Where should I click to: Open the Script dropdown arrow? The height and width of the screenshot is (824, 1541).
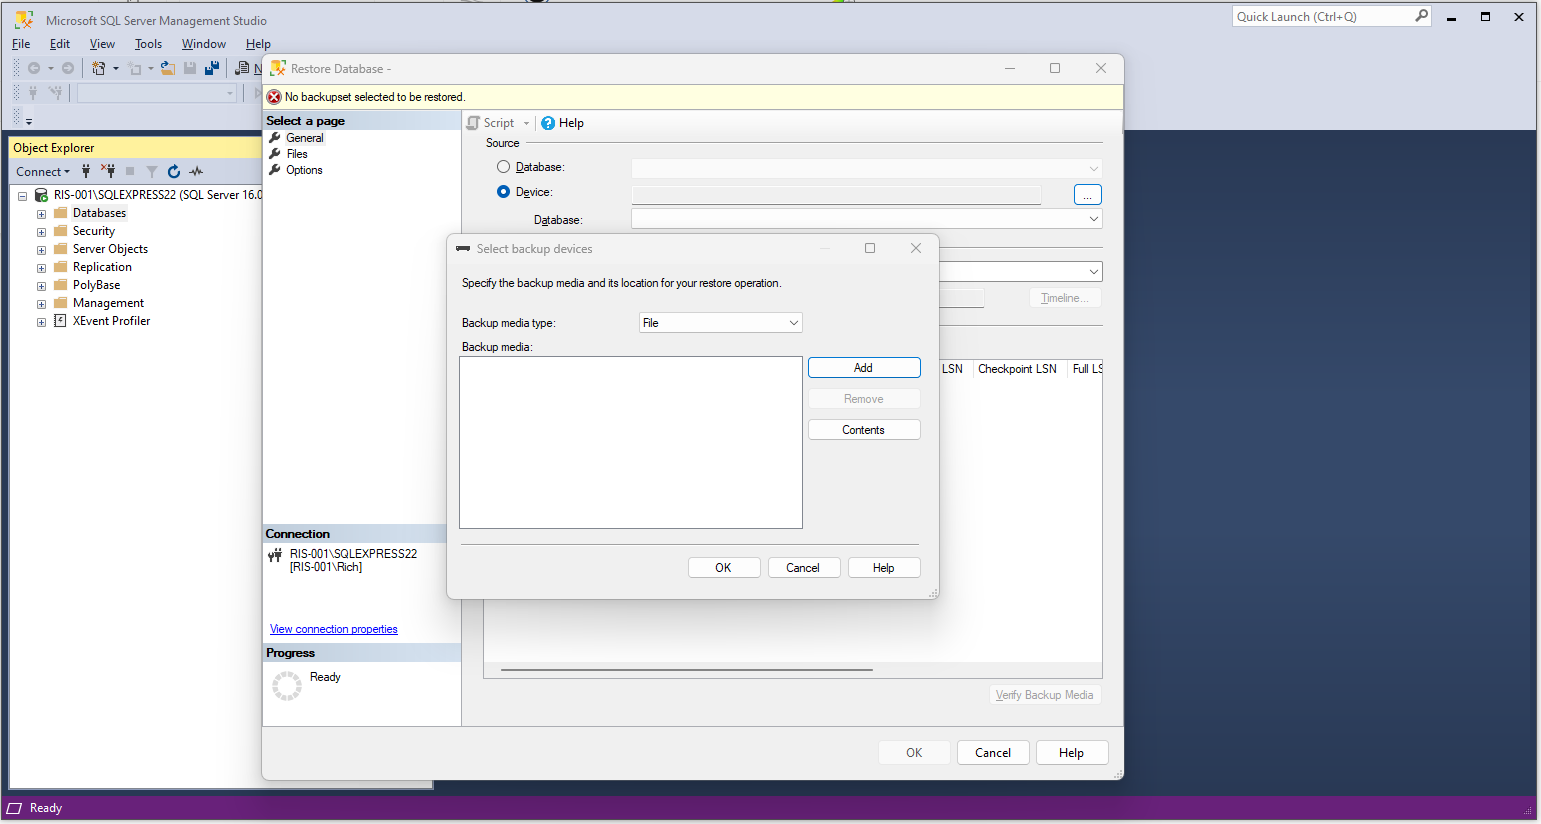click(x=527, y=124)
